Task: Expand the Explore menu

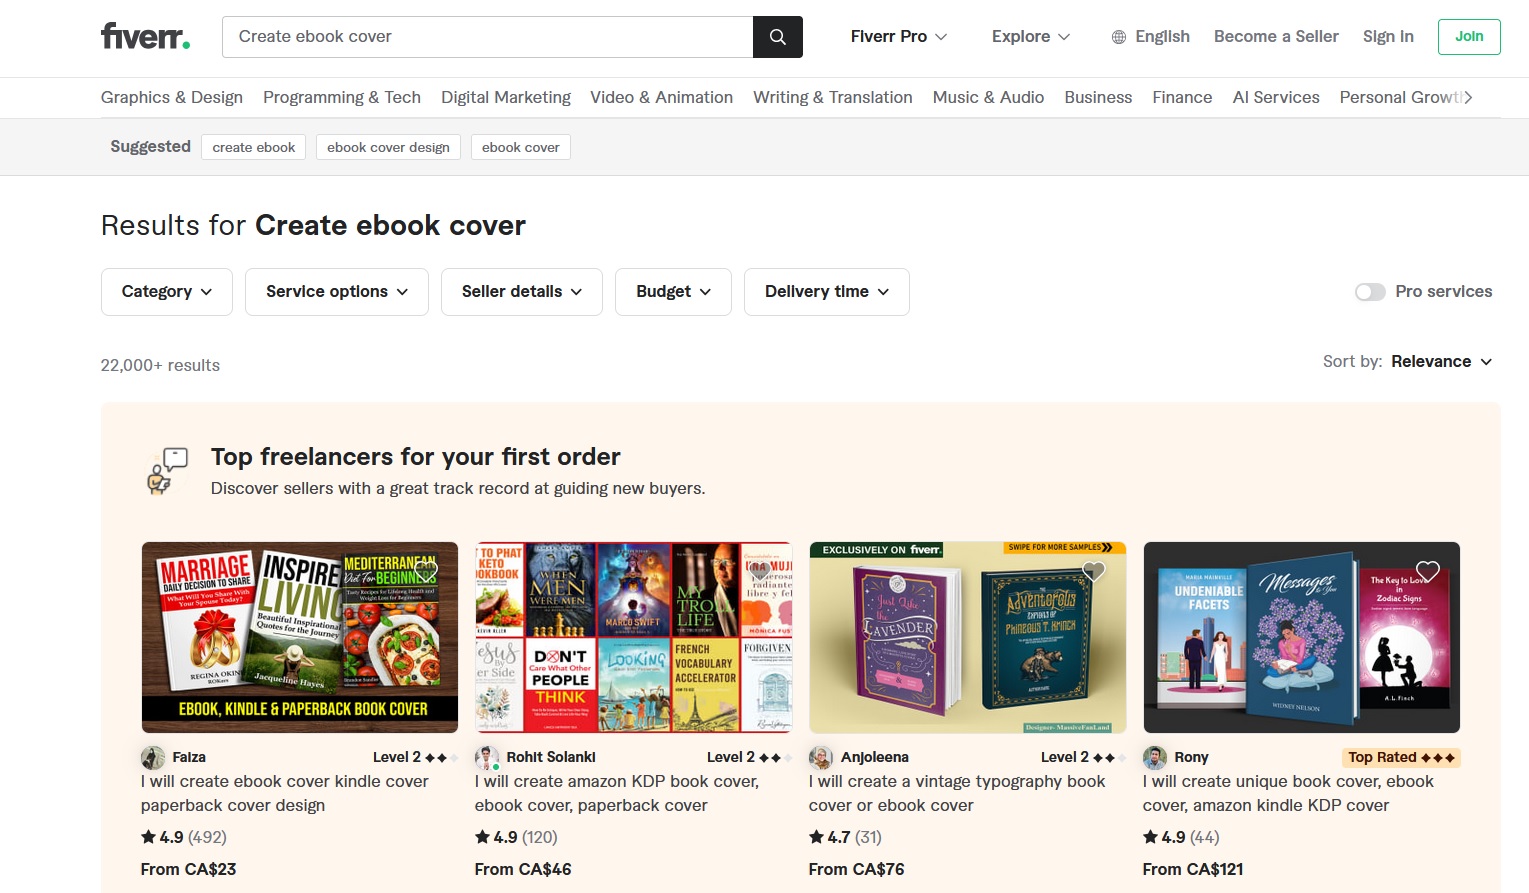Action: pos(1031,37)
